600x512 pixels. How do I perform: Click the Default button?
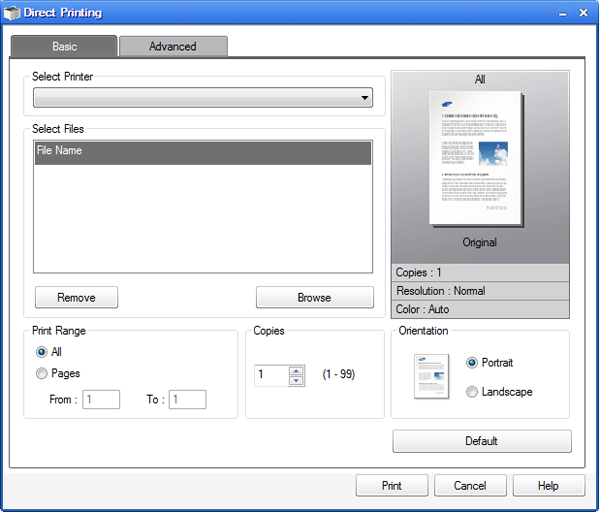click(482, 441)
